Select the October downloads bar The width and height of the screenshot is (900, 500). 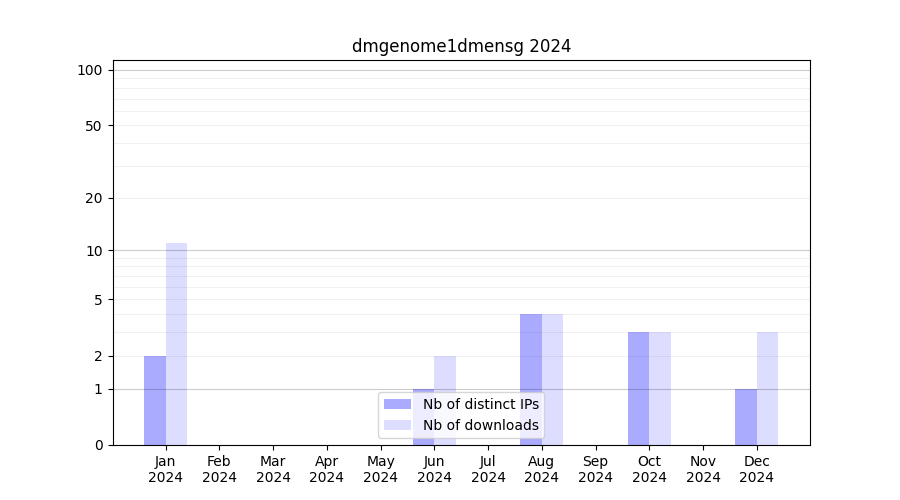pos(660,388)
